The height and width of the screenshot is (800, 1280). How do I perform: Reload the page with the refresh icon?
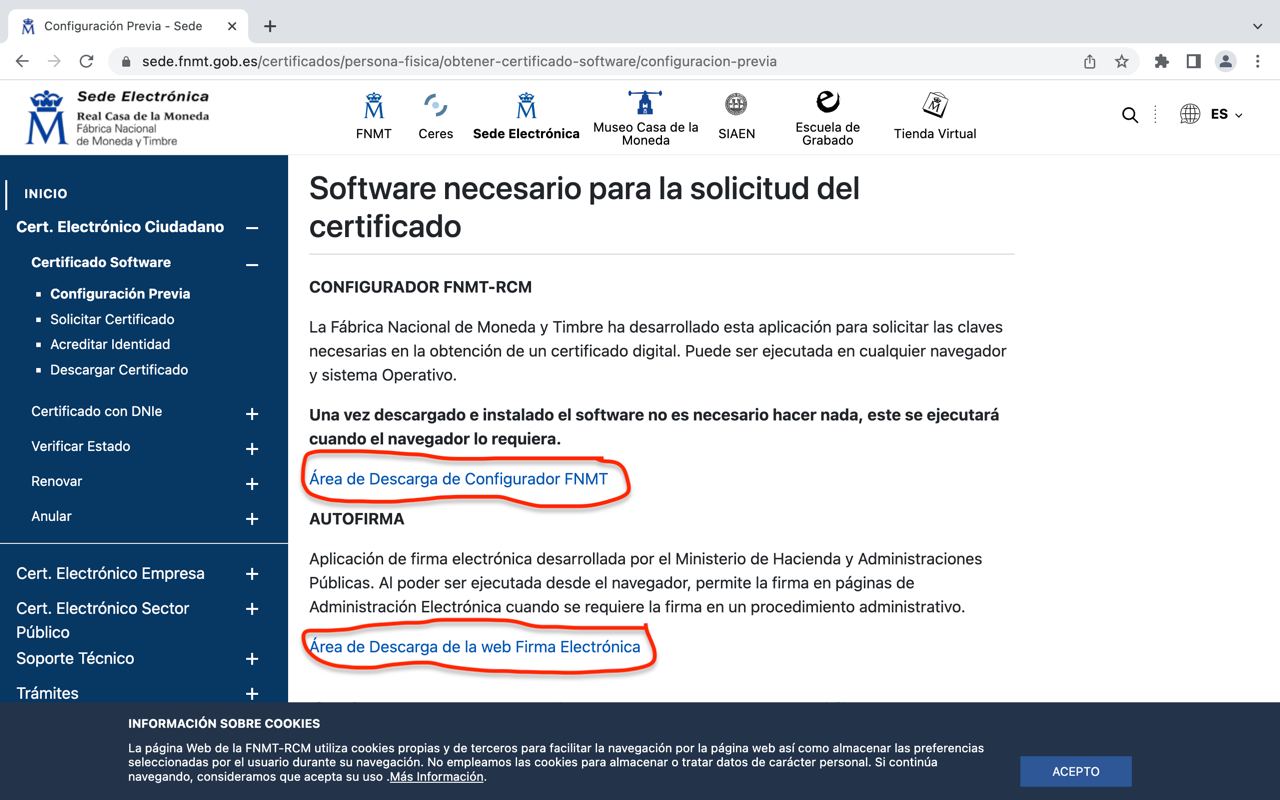coord(86,61)
